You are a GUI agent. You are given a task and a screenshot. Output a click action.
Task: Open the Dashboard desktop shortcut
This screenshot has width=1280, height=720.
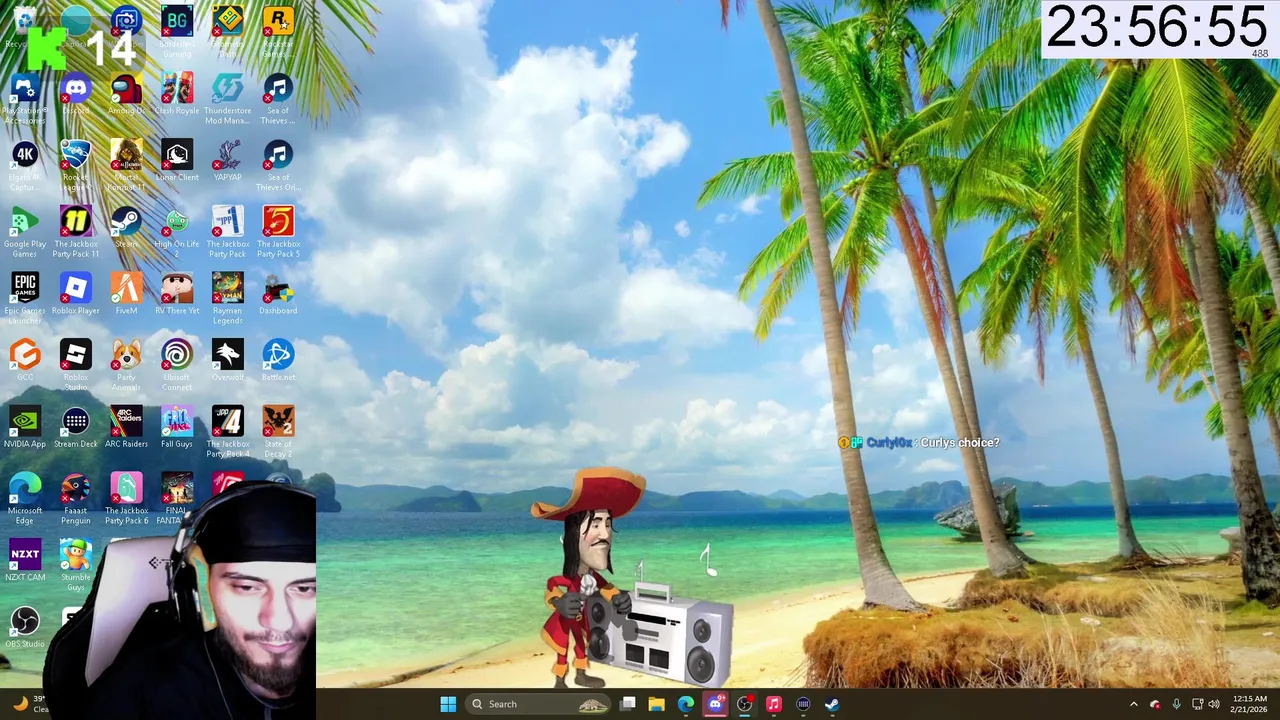tap(278, 294)
